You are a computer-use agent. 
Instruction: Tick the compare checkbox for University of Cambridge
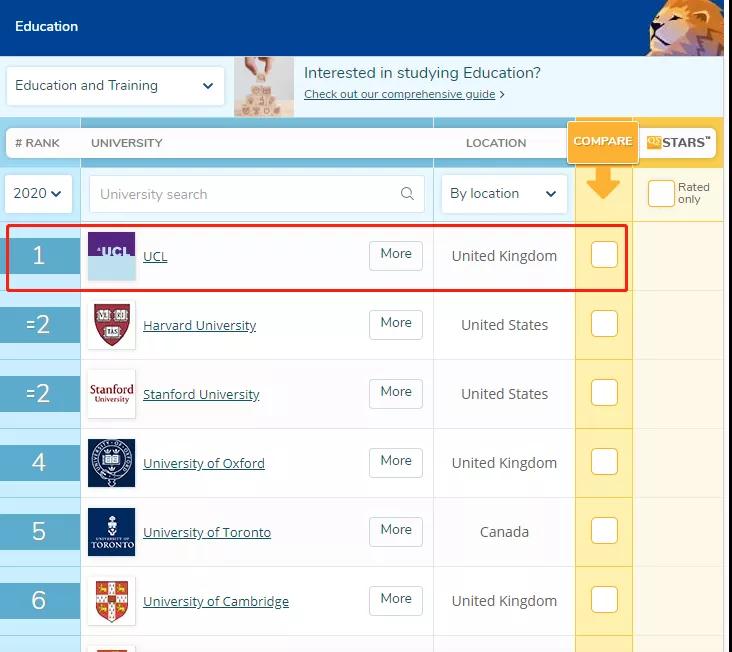point(604,600)
